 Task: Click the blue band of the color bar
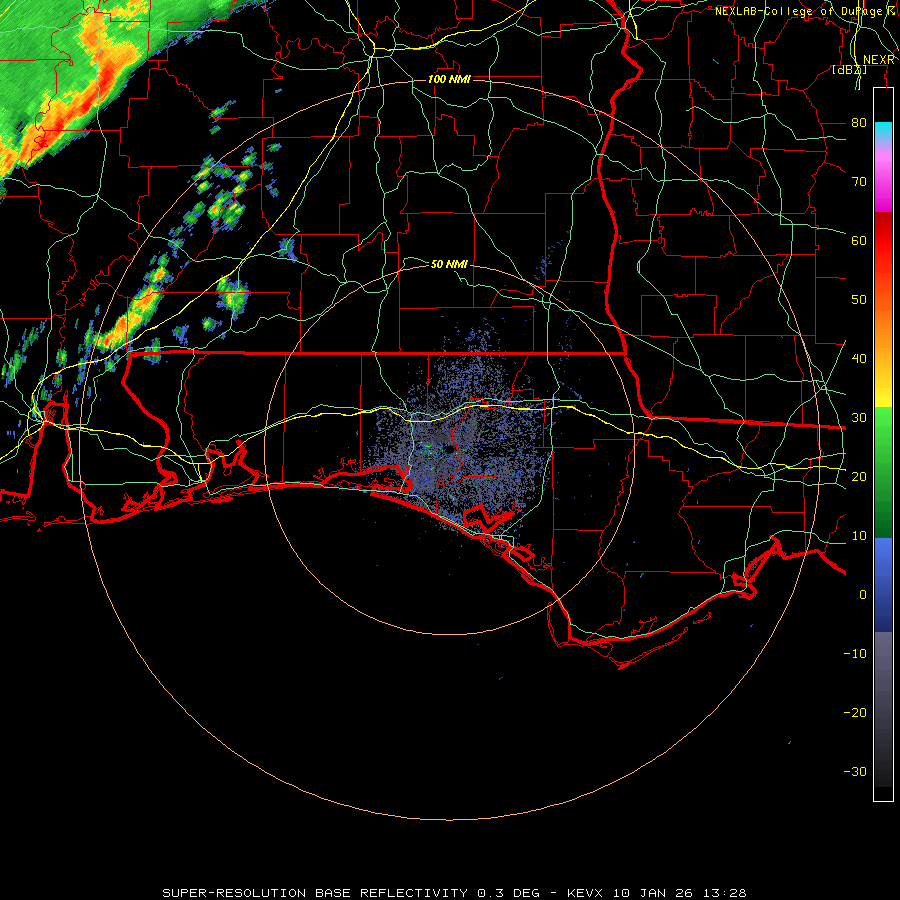[883, 584]
